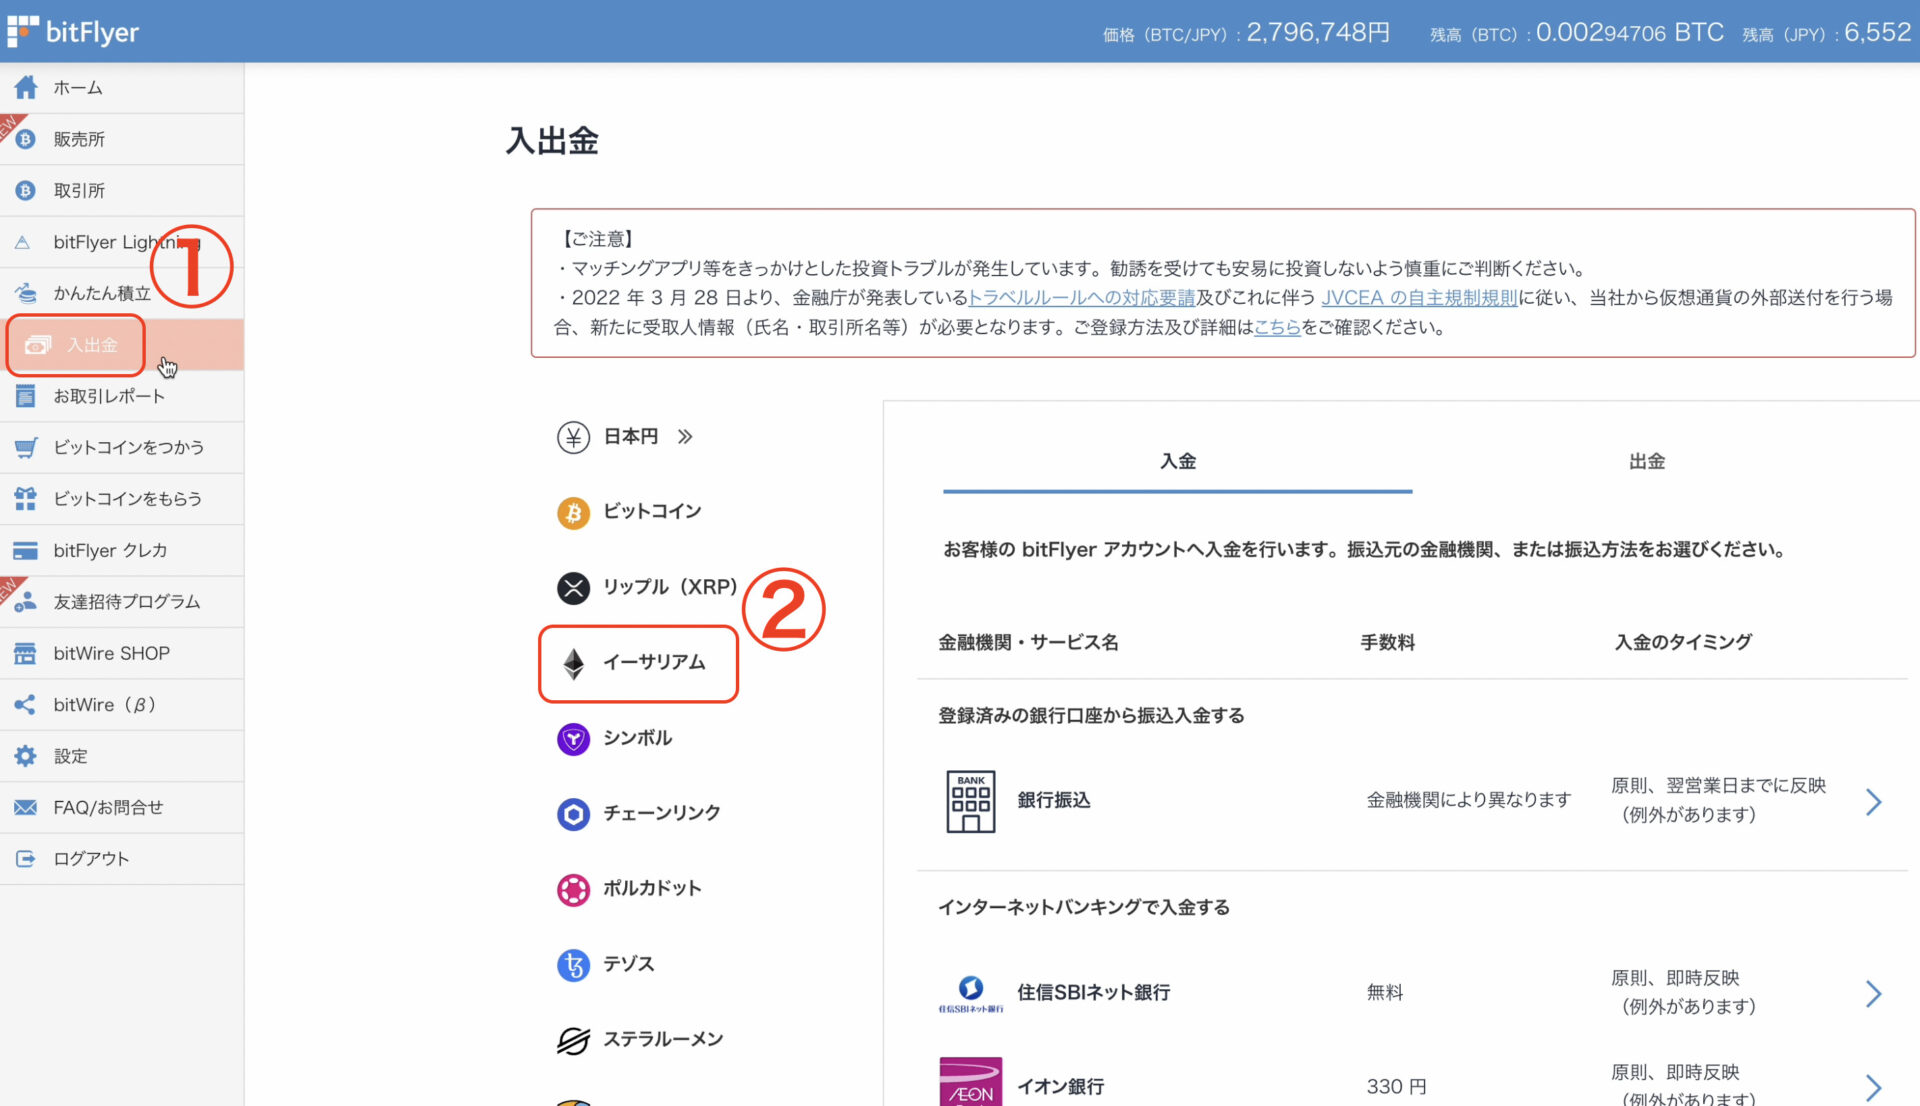Click the 330 円 fee value
The width and height of the screenshot is (1920, 1106).
point(1396,1087)
